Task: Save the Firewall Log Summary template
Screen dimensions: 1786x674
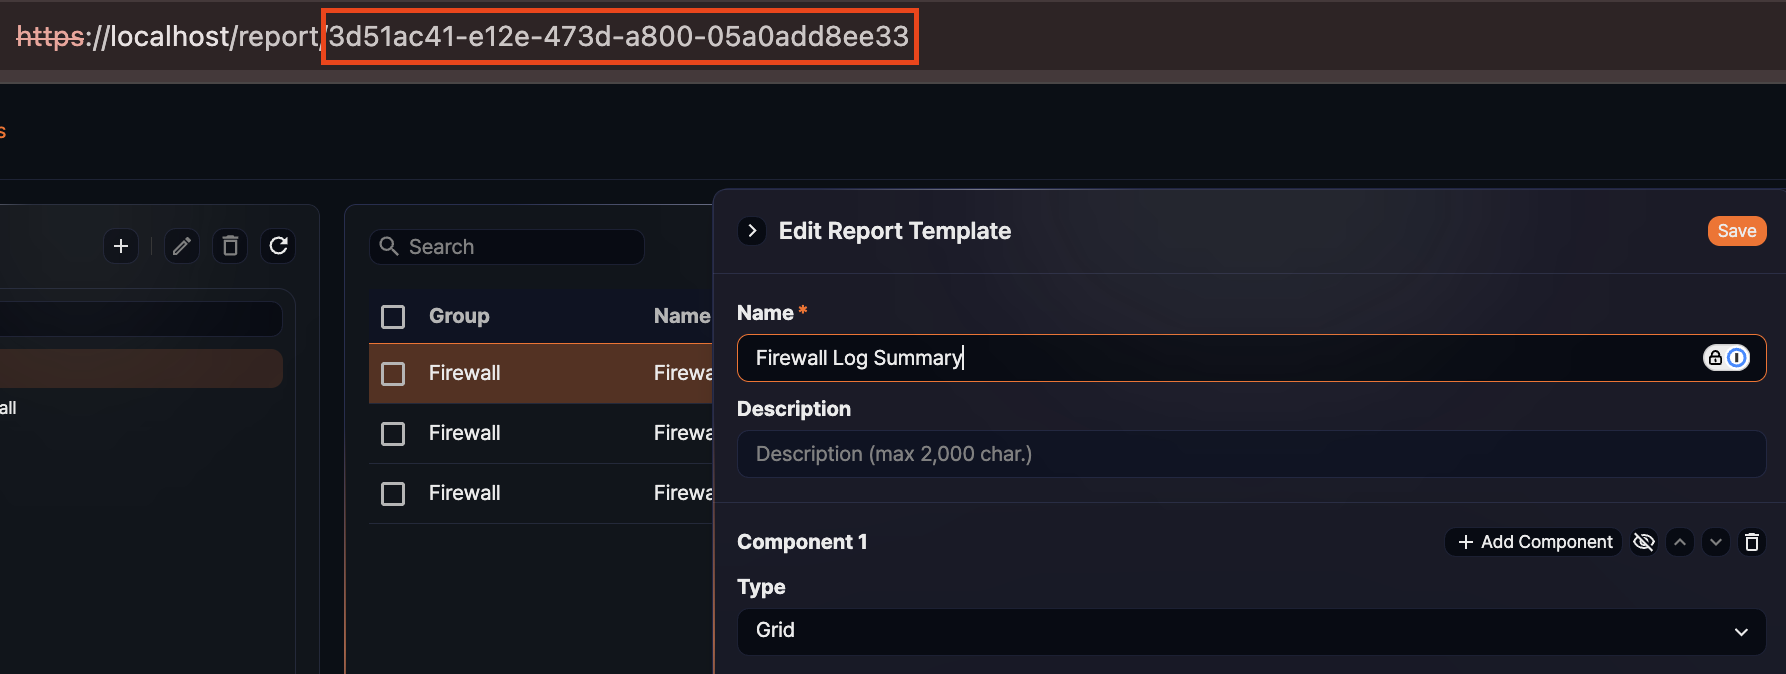Action: tap(1737, 230)
